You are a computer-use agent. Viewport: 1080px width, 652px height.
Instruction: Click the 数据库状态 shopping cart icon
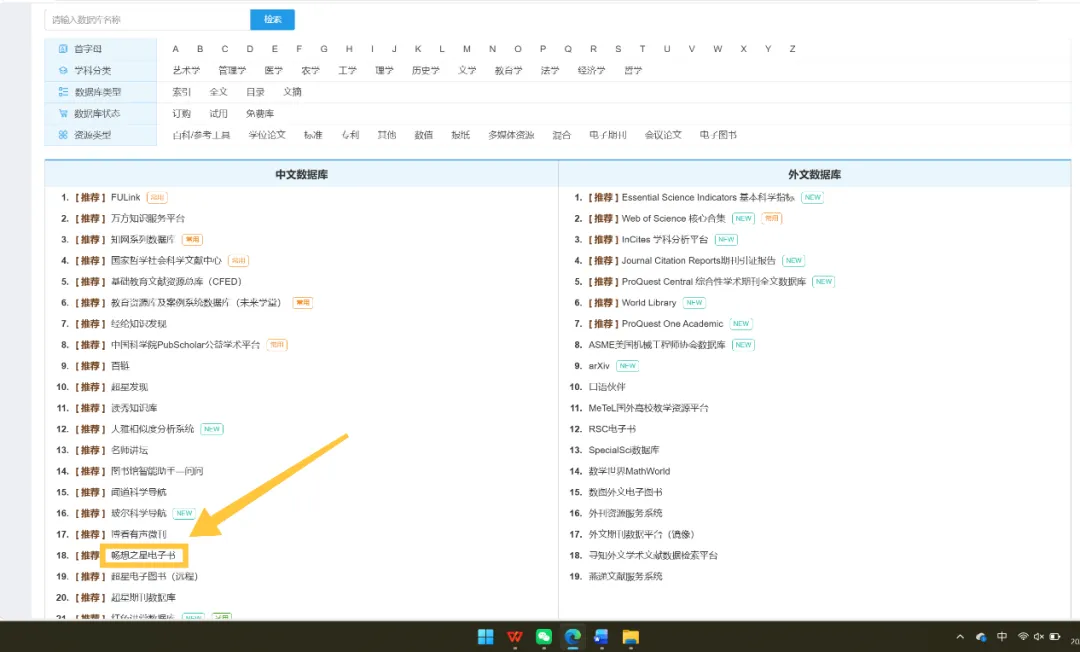tap(63, 114)
